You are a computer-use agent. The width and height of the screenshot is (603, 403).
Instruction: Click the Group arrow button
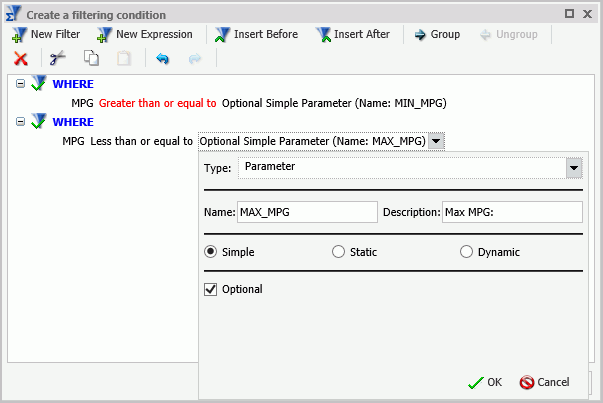pyautogui.click(x=437, y=35)
